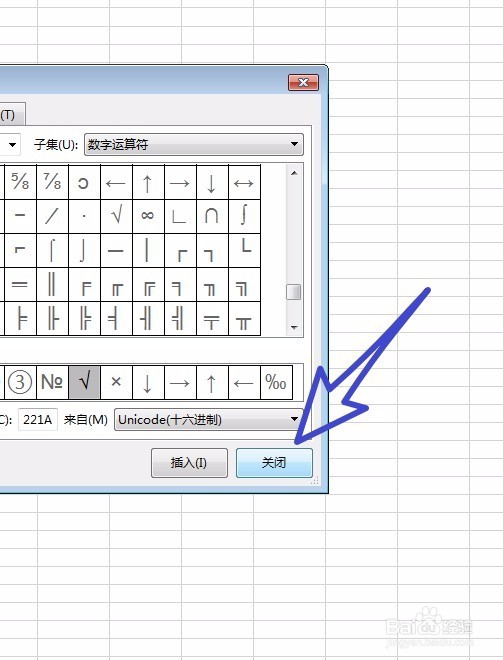The width and height of the screenshot is (503, 660).
Task: Select the single vertical box line │ symbol
Action: [x=149, y=250]
